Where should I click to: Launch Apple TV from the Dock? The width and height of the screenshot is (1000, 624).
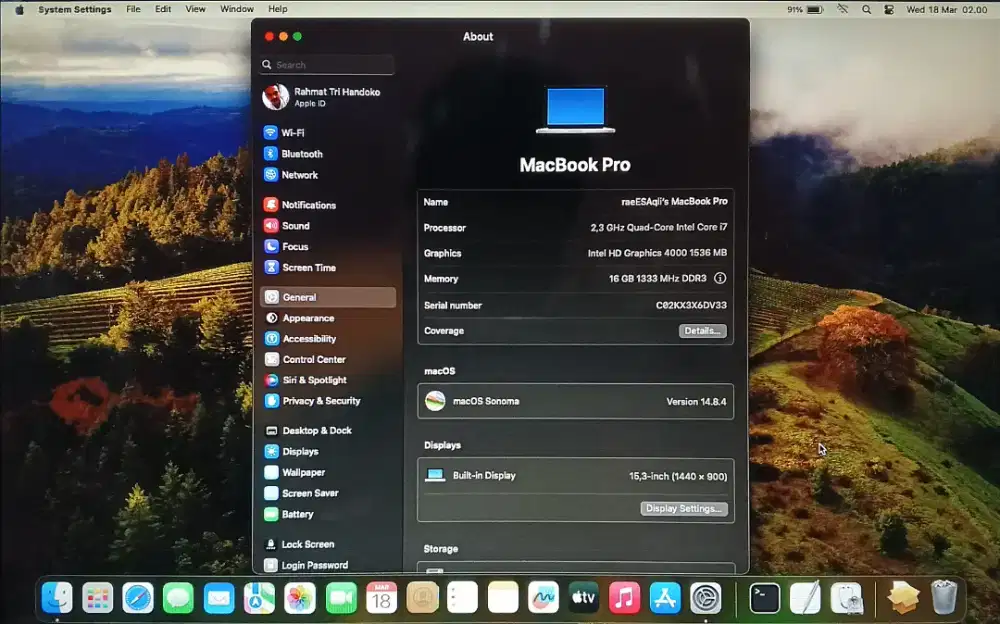(584, 598)
